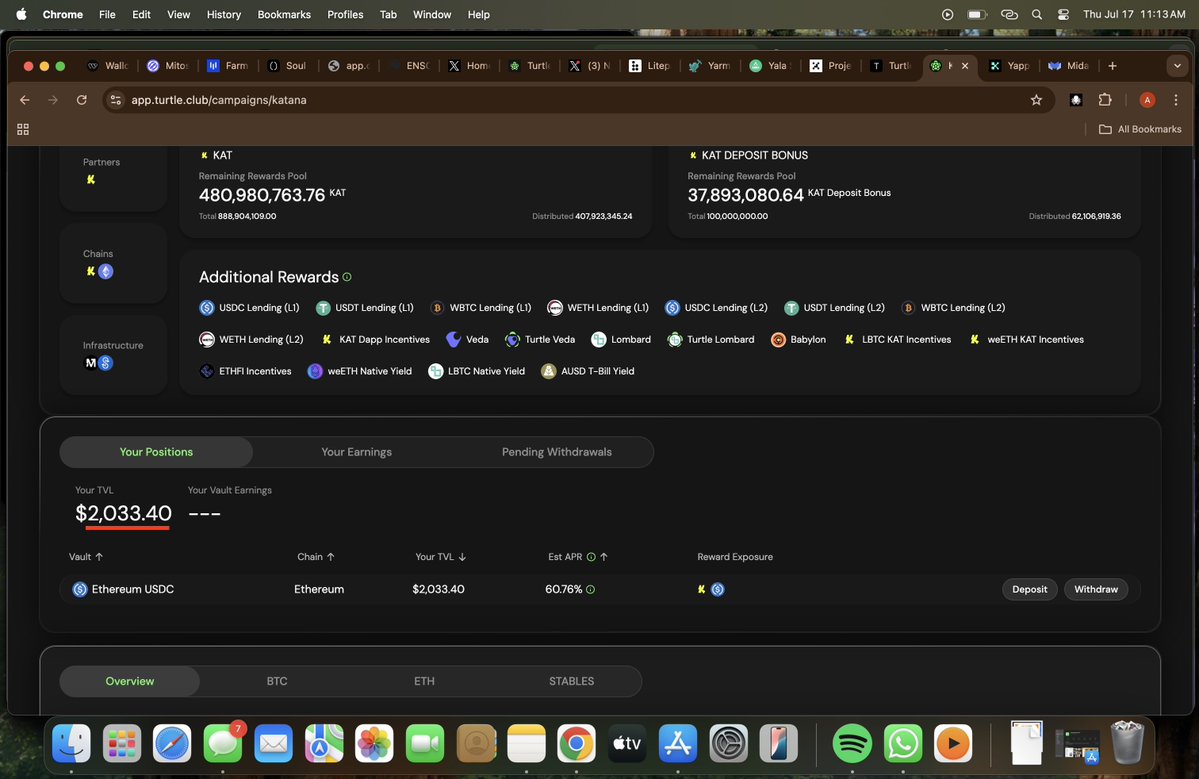Click Deposit for Ethereum USDC vault
1199x779 pixels.
point(1029,589)
